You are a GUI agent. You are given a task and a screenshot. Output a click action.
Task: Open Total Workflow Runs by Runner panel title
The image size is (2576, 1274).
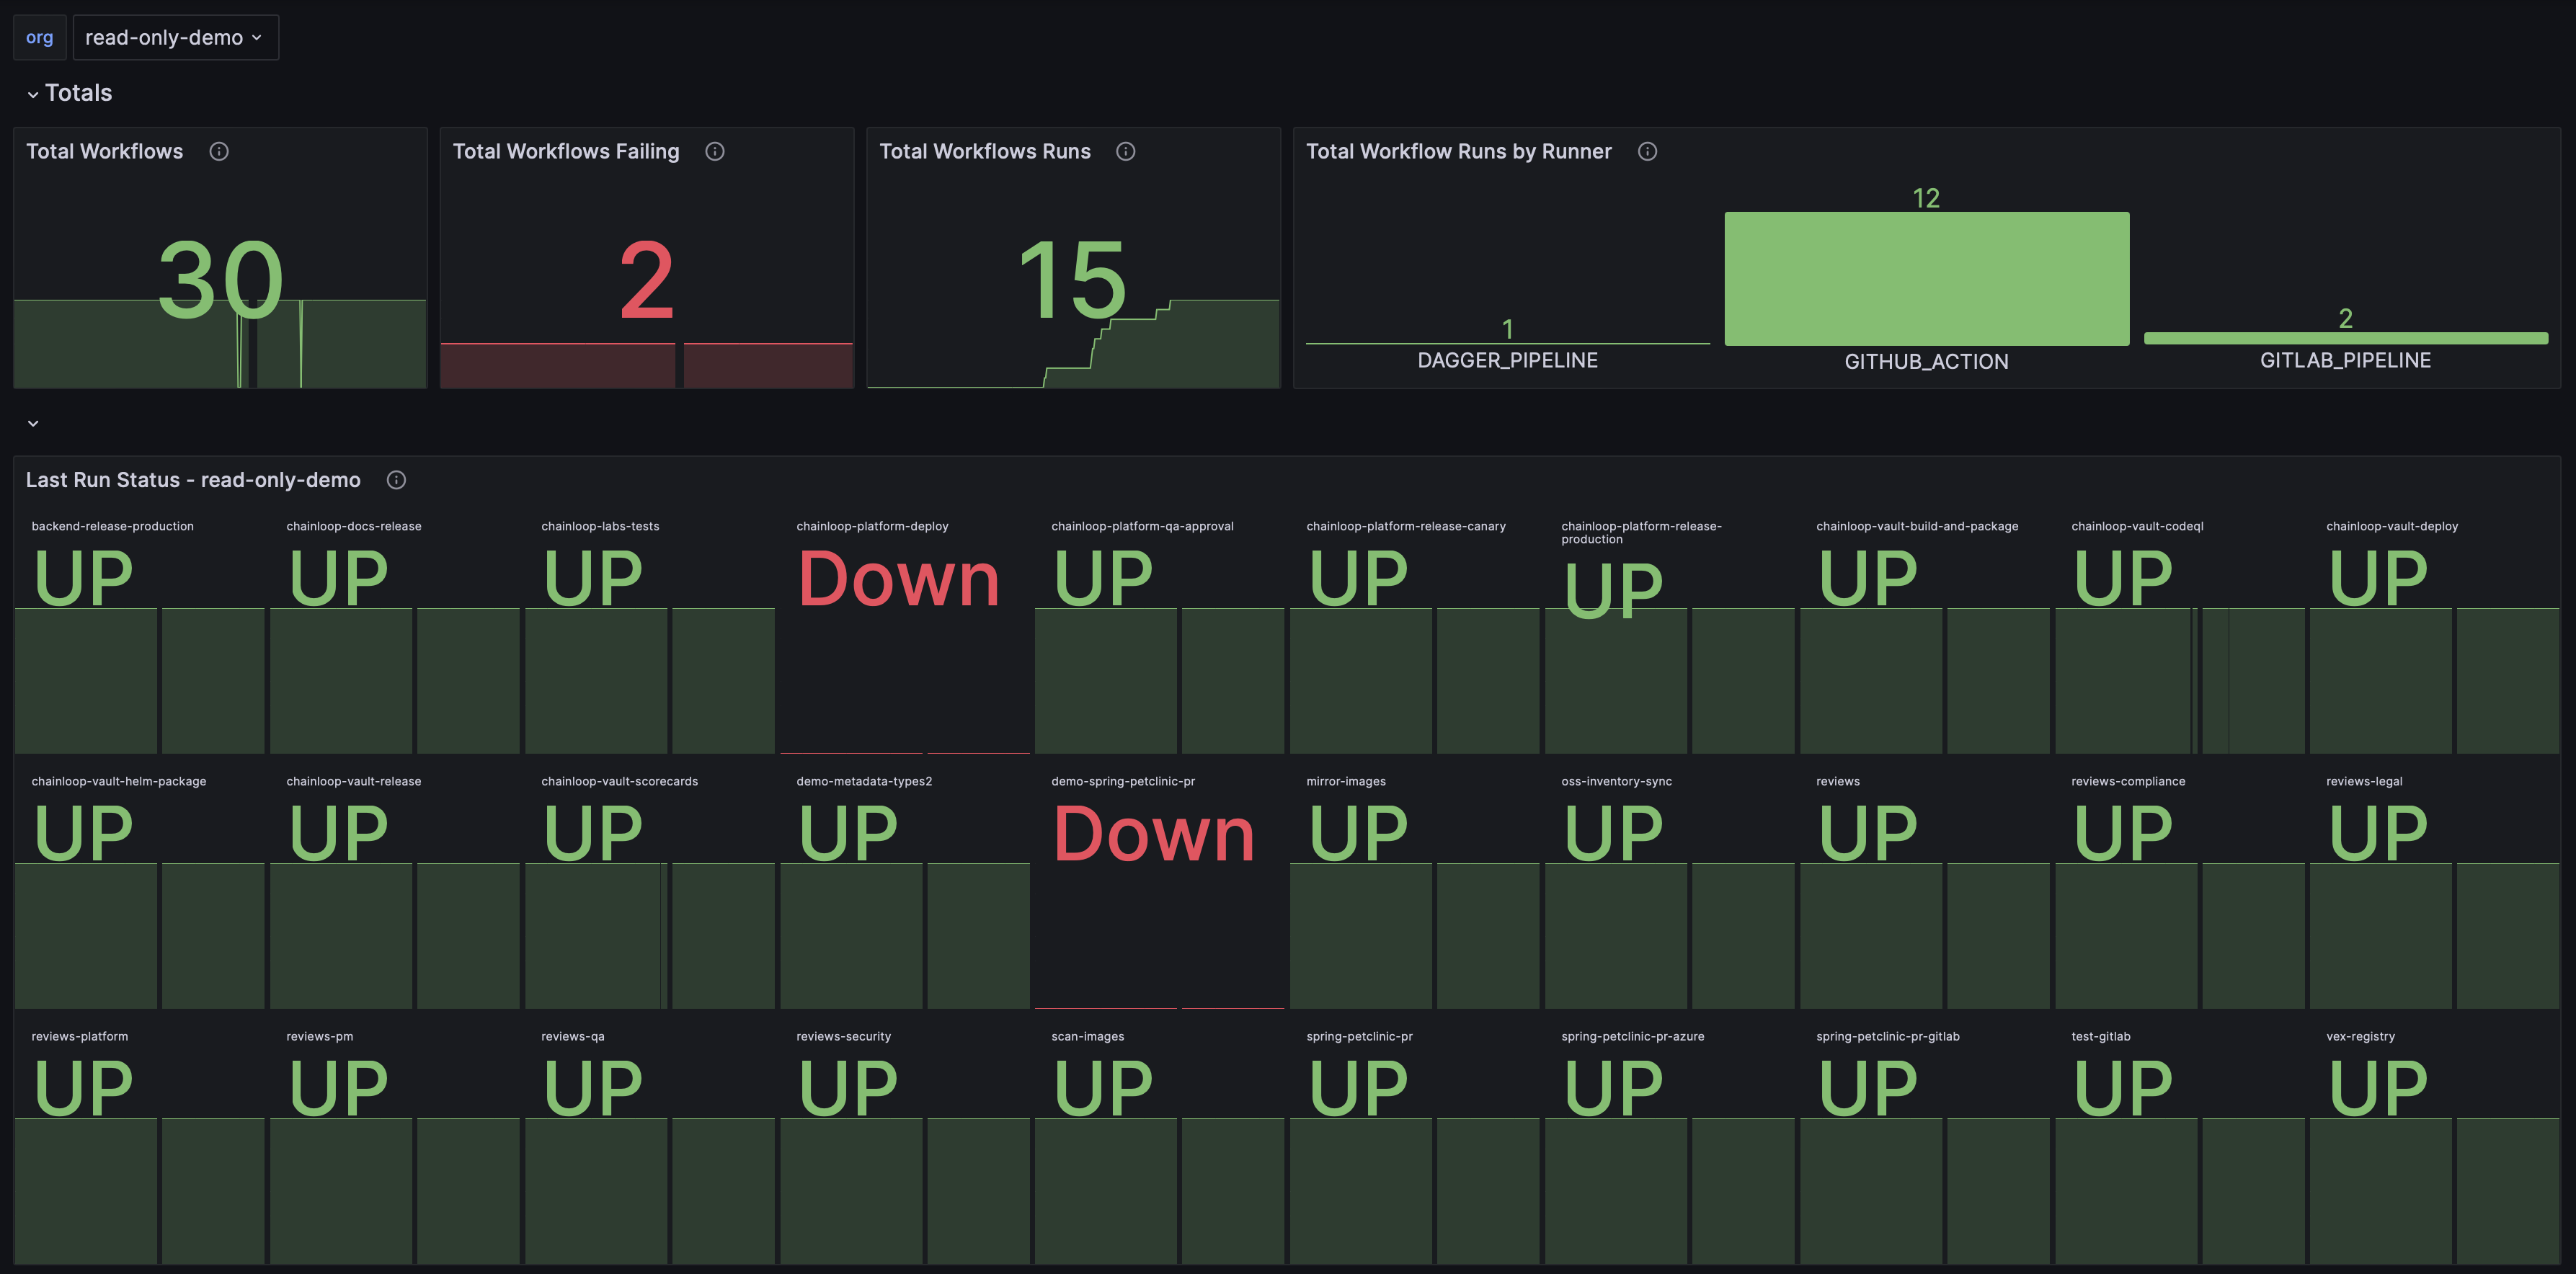(1458, 151)
